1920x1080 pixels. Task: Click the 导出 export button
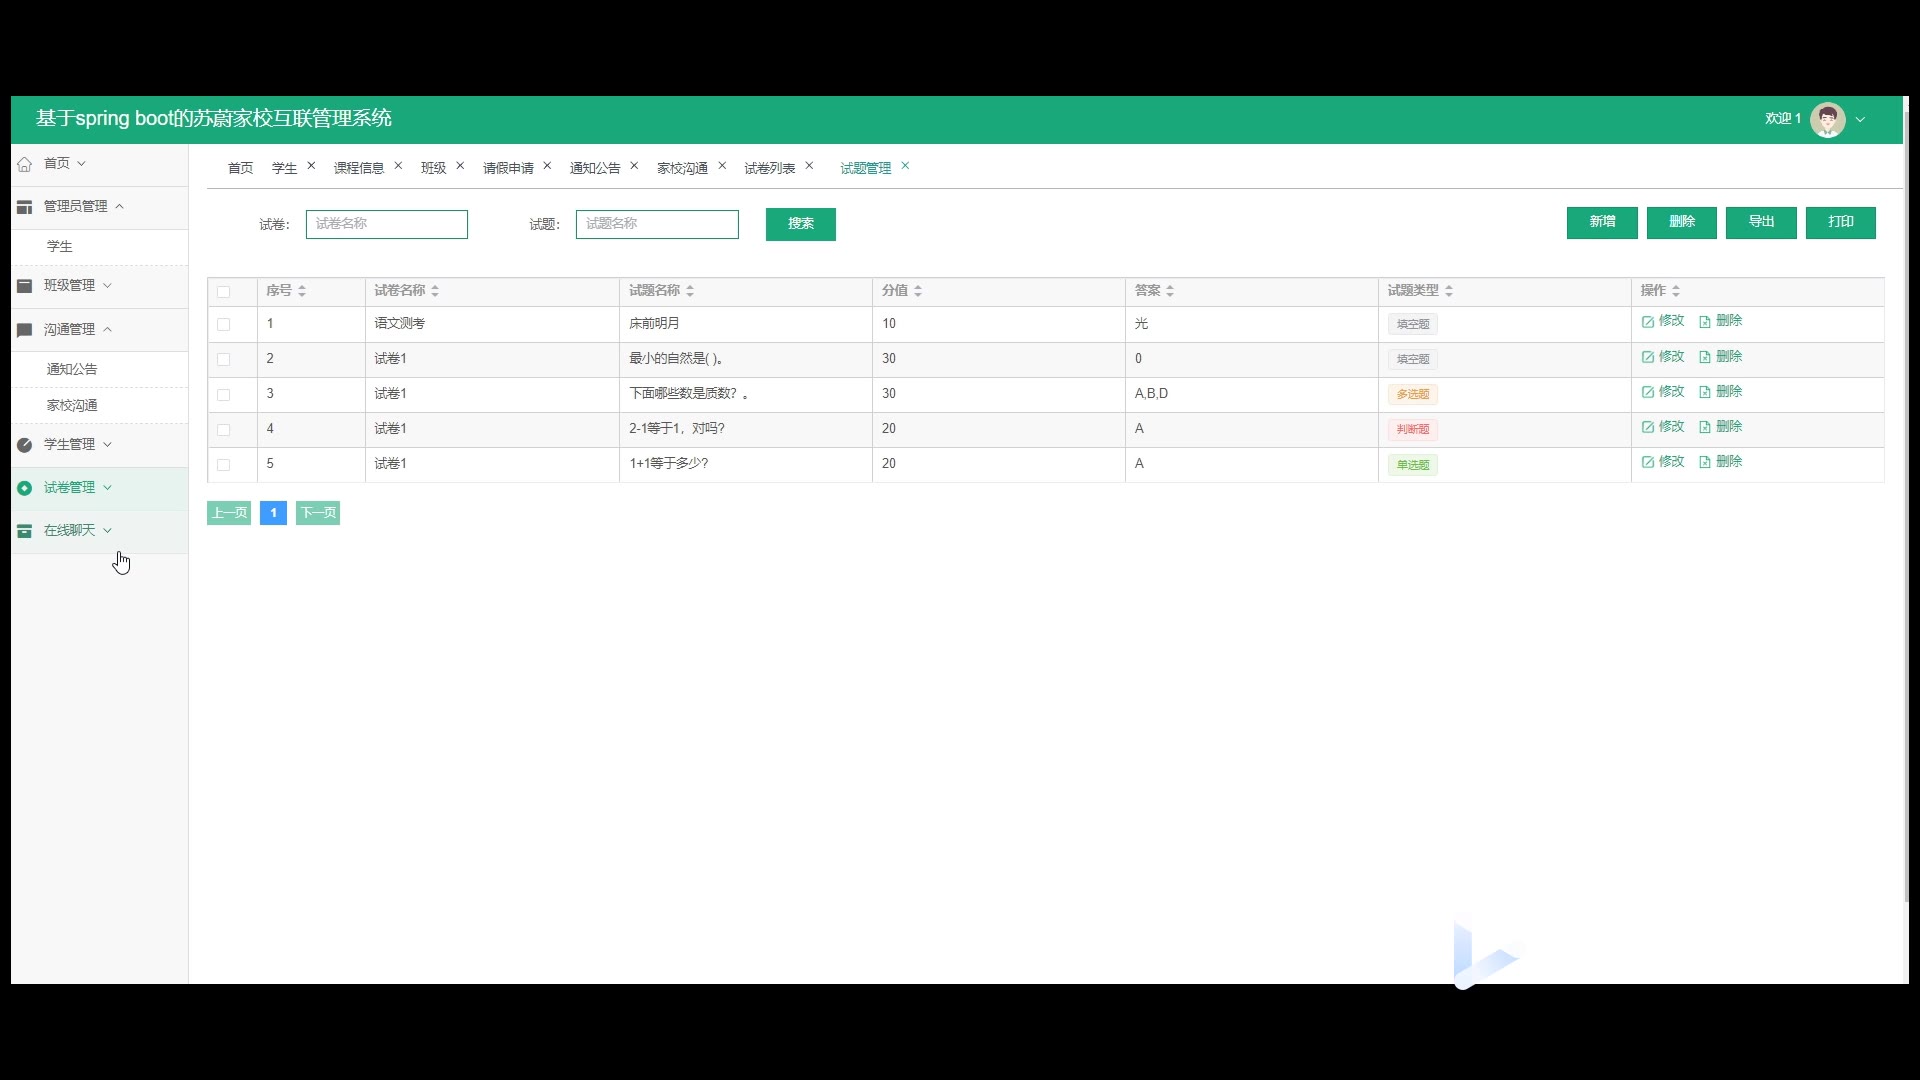click(x=1761, y=222)
